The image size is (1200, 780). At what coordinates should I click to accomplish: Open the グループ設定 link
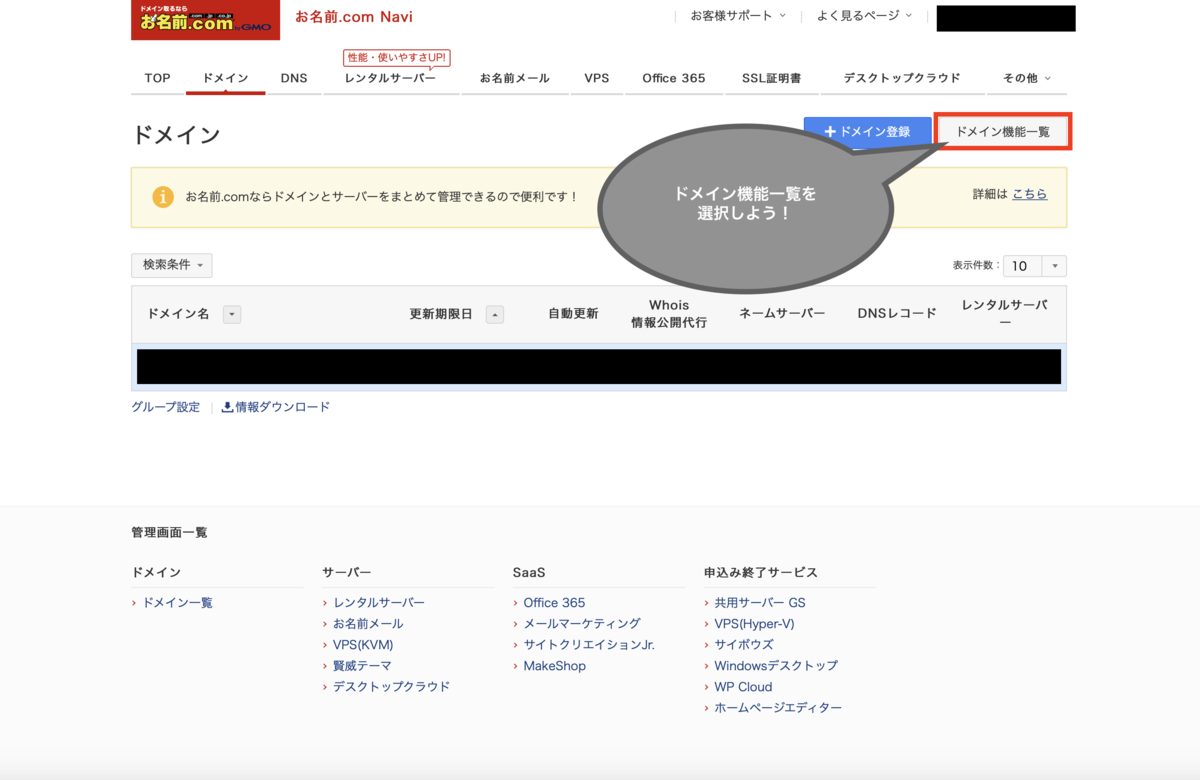[x=166, y=407]
